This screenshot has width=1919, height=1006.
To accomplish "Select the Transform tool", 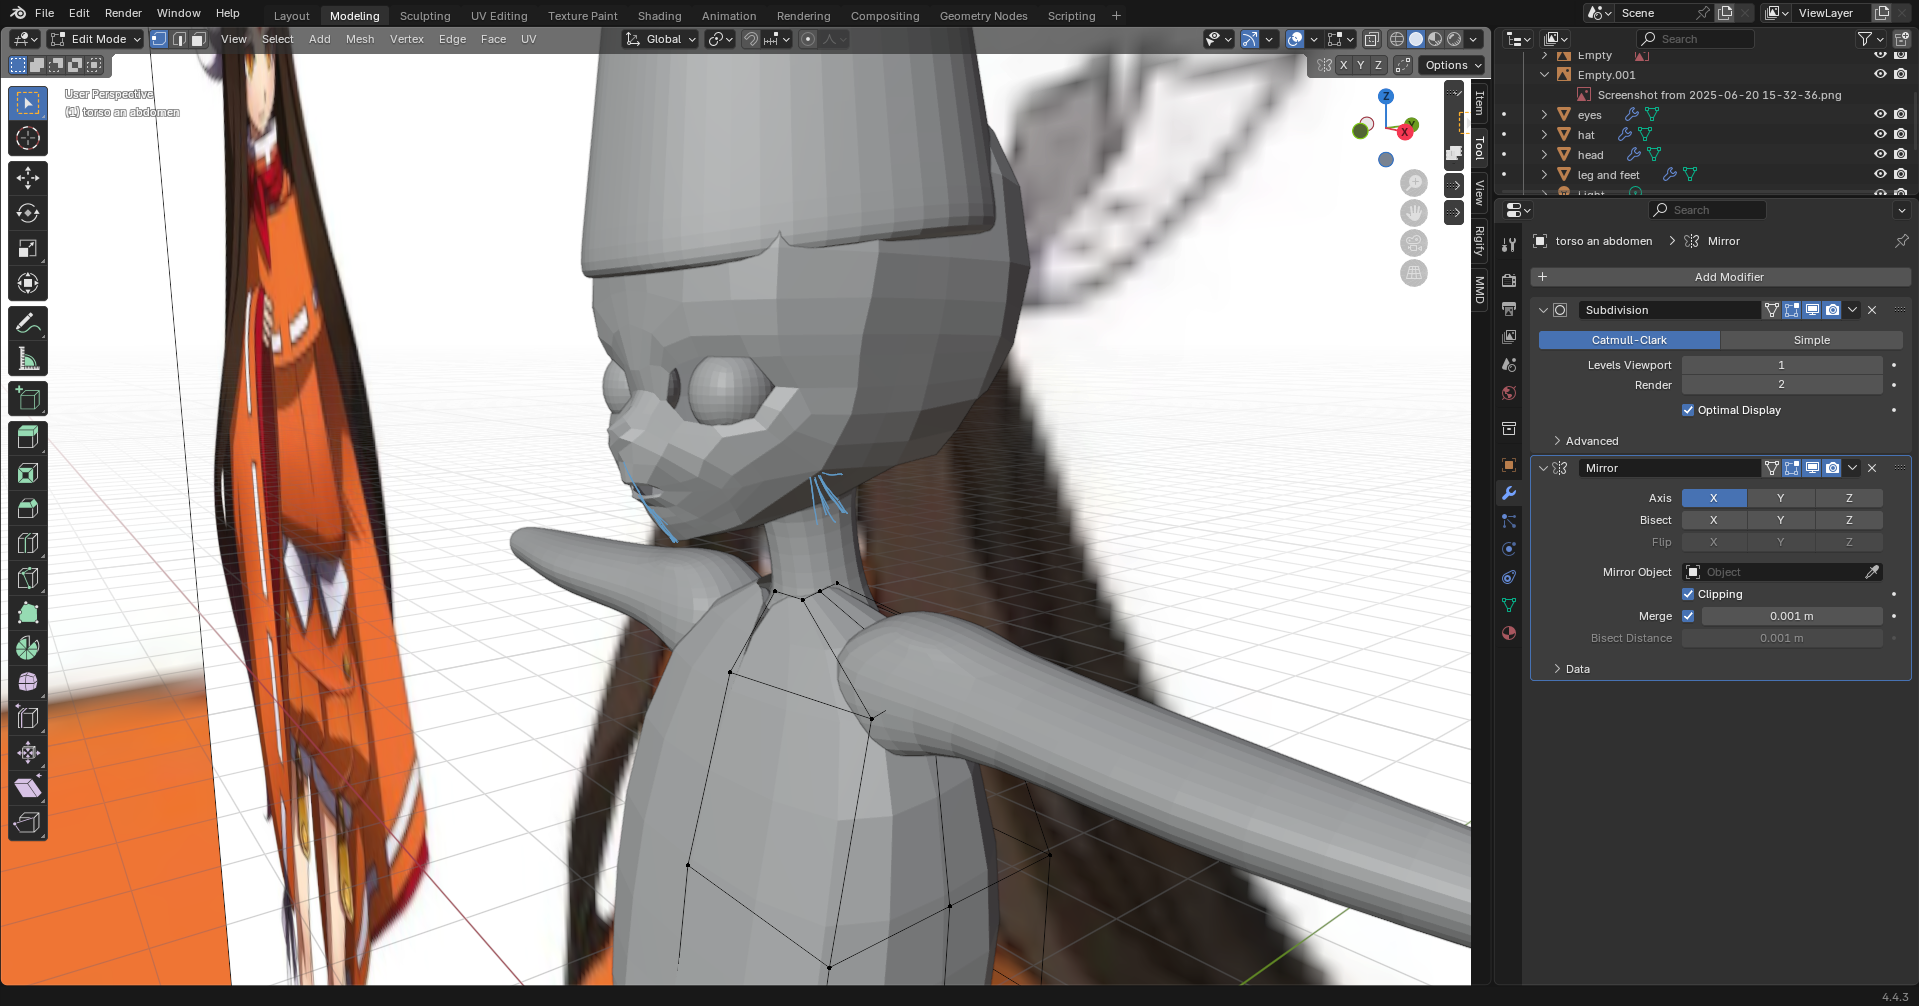I will (28, 283).
